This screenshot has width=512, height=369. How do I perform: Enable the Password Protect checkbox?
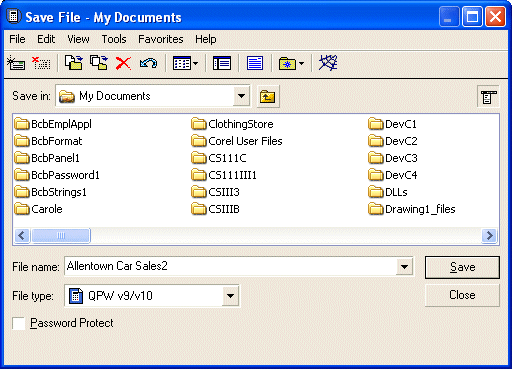pos(19,323)
